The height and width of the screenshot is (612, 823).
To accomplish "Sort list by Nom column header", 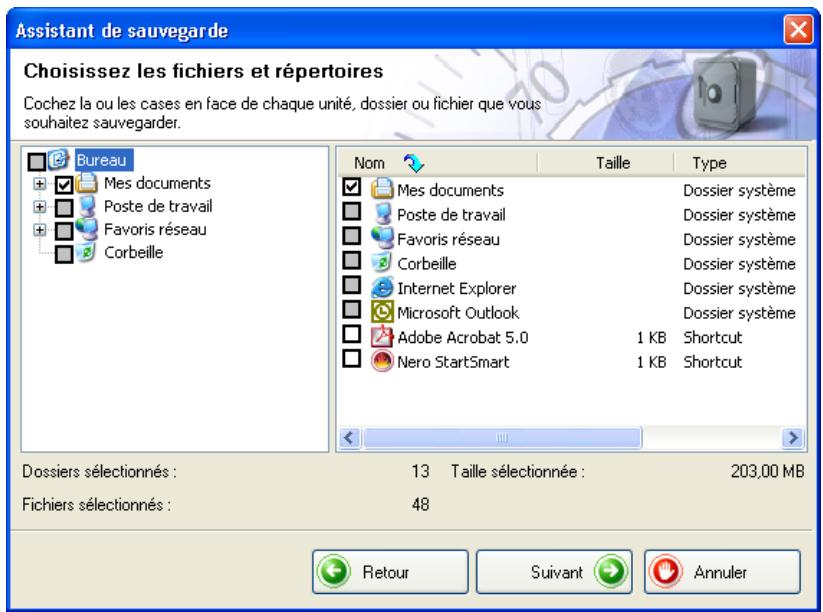I will (438, 163).
